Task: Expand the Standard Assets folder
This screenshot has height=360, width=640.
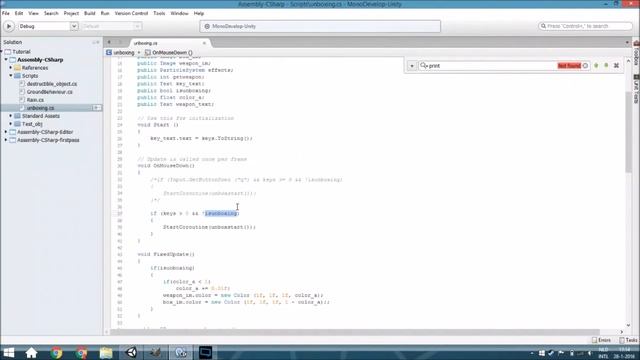Action: (11, 116)
